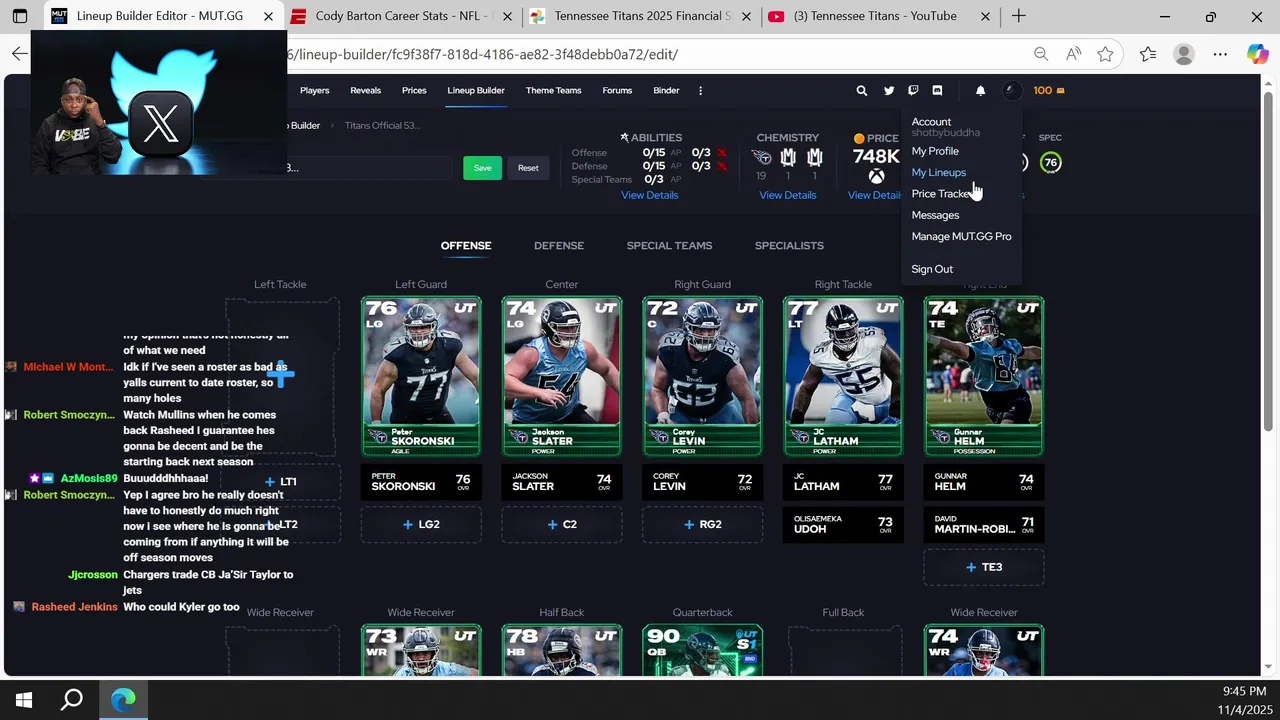Switch to Tennessee Titans 2025 Financial tab
The height and width of the screenshot is (720, 1280).
click(x=642, y=16)
